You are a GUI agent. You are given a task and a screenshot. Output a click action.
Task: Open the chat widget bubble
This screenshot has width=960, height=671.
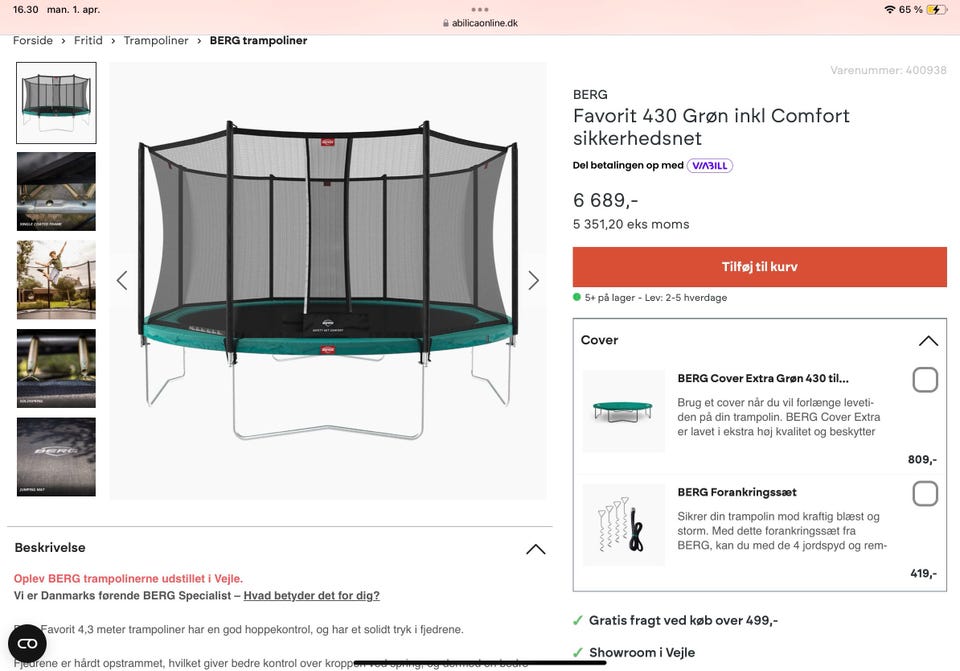click(x=27, y=643)
